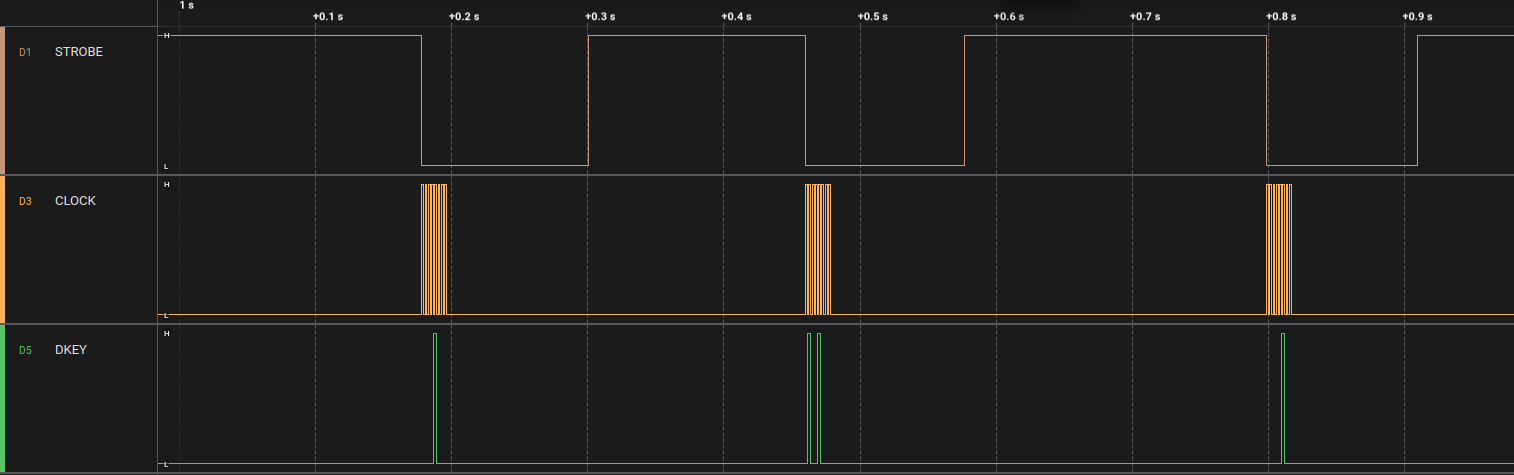Click the orange CLOCK channel color strip
This screenshot has width=1514, height=475.
[3, 249]
